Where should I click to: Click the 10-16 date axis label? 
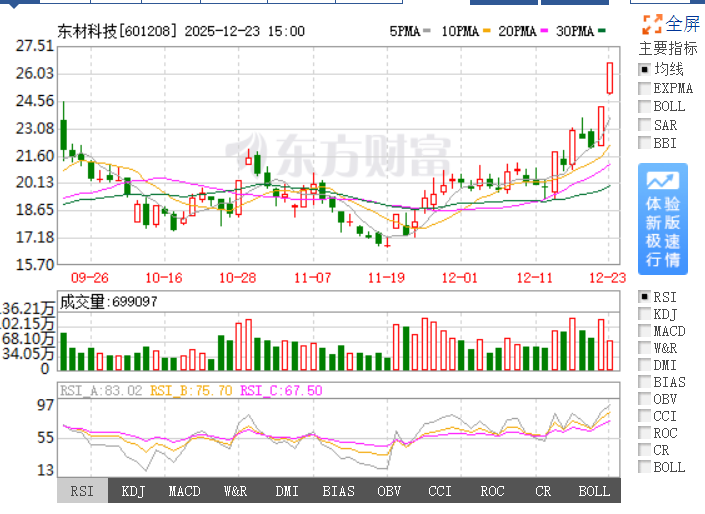(164, 277)
